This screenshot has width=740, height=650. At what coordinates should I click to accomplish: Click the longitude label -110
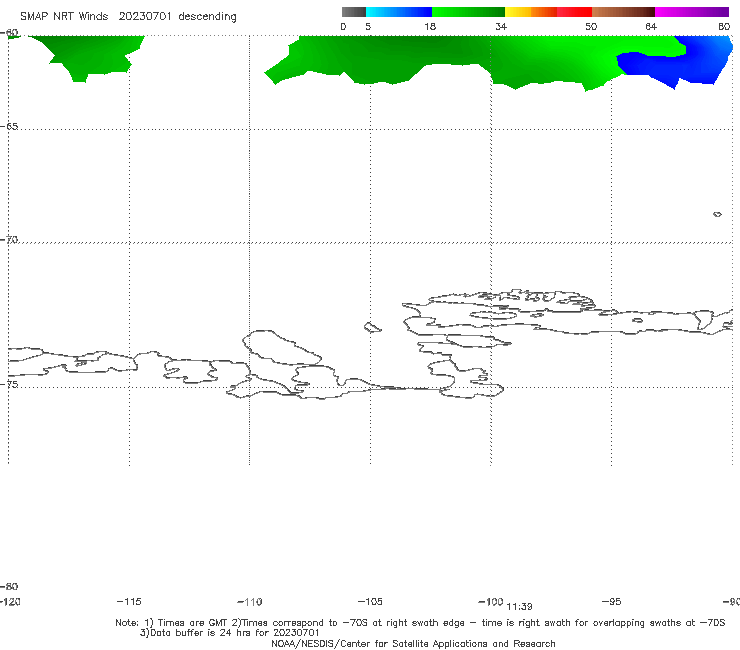coord(250,602)
